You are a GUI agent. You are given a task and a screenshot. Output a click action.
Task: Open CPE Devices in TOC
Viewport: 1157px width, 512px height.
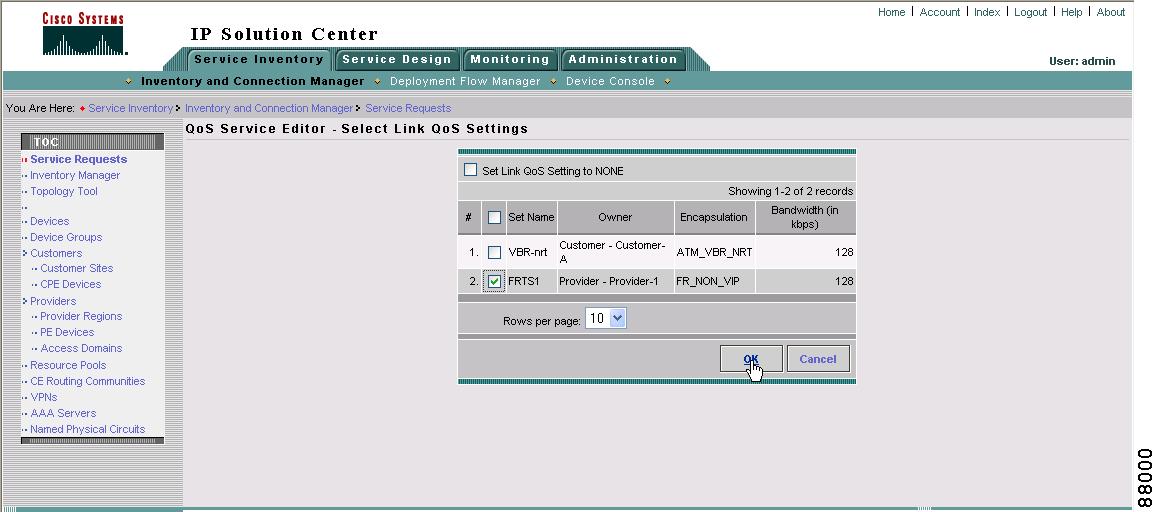(71, 284)
